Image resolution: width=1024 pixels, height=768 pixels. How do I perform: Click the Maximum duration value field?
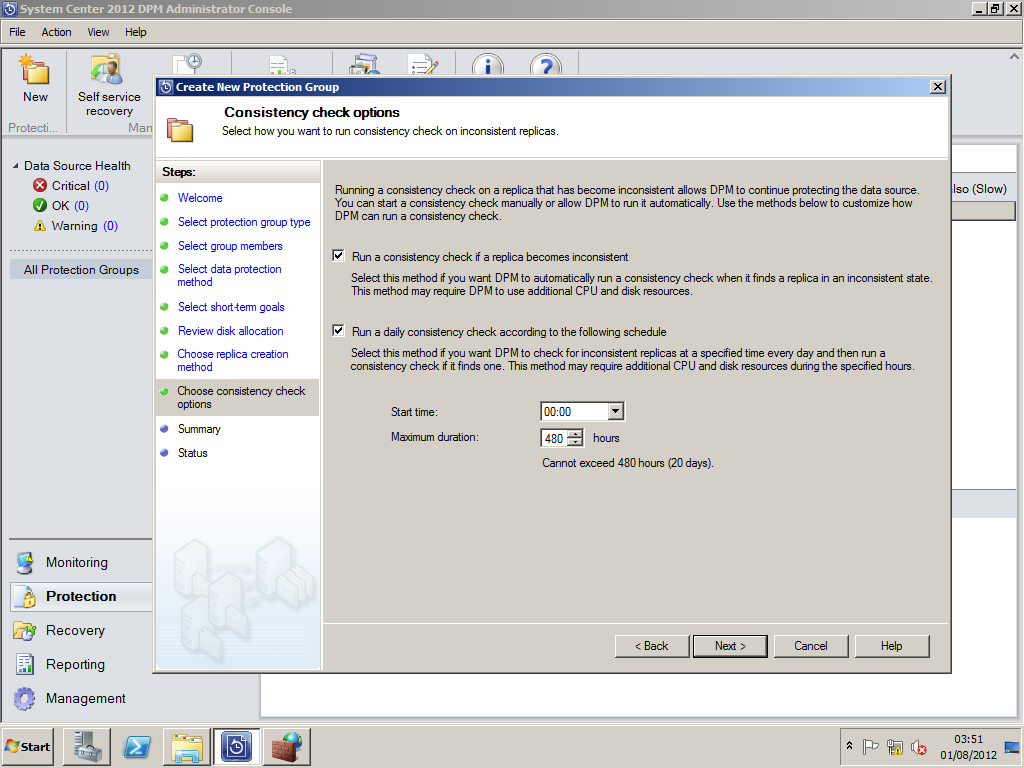coord(554,438)
